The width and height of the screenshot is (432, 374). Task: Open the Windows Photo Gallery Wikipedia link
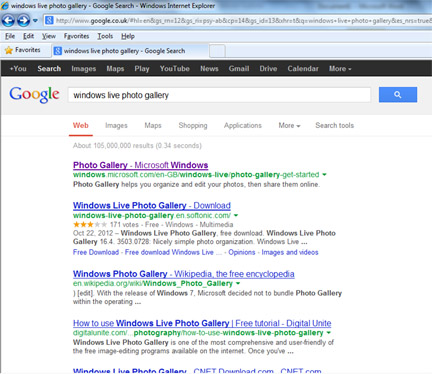pos(184,274)
